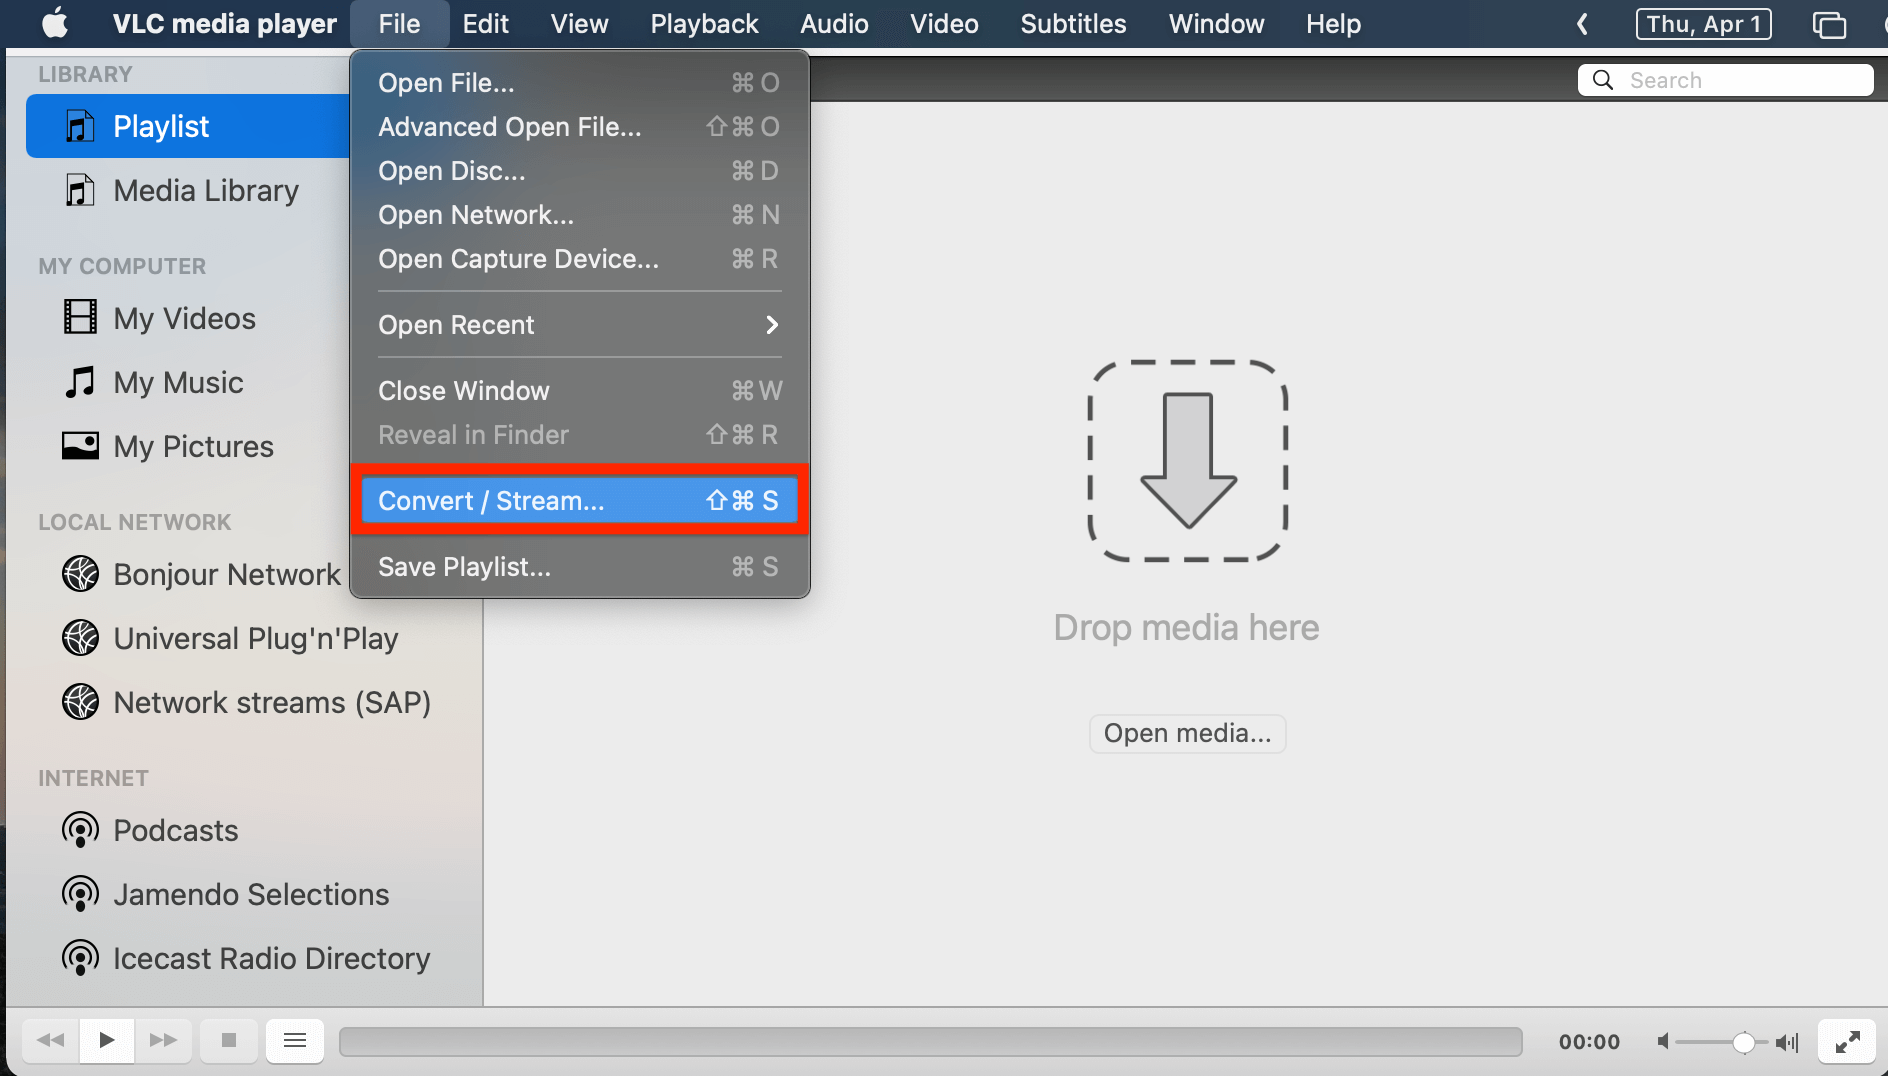1888x1076 pixels.
Task: Click the Playlist music icon in sidebar
Action: pos(80,126)
